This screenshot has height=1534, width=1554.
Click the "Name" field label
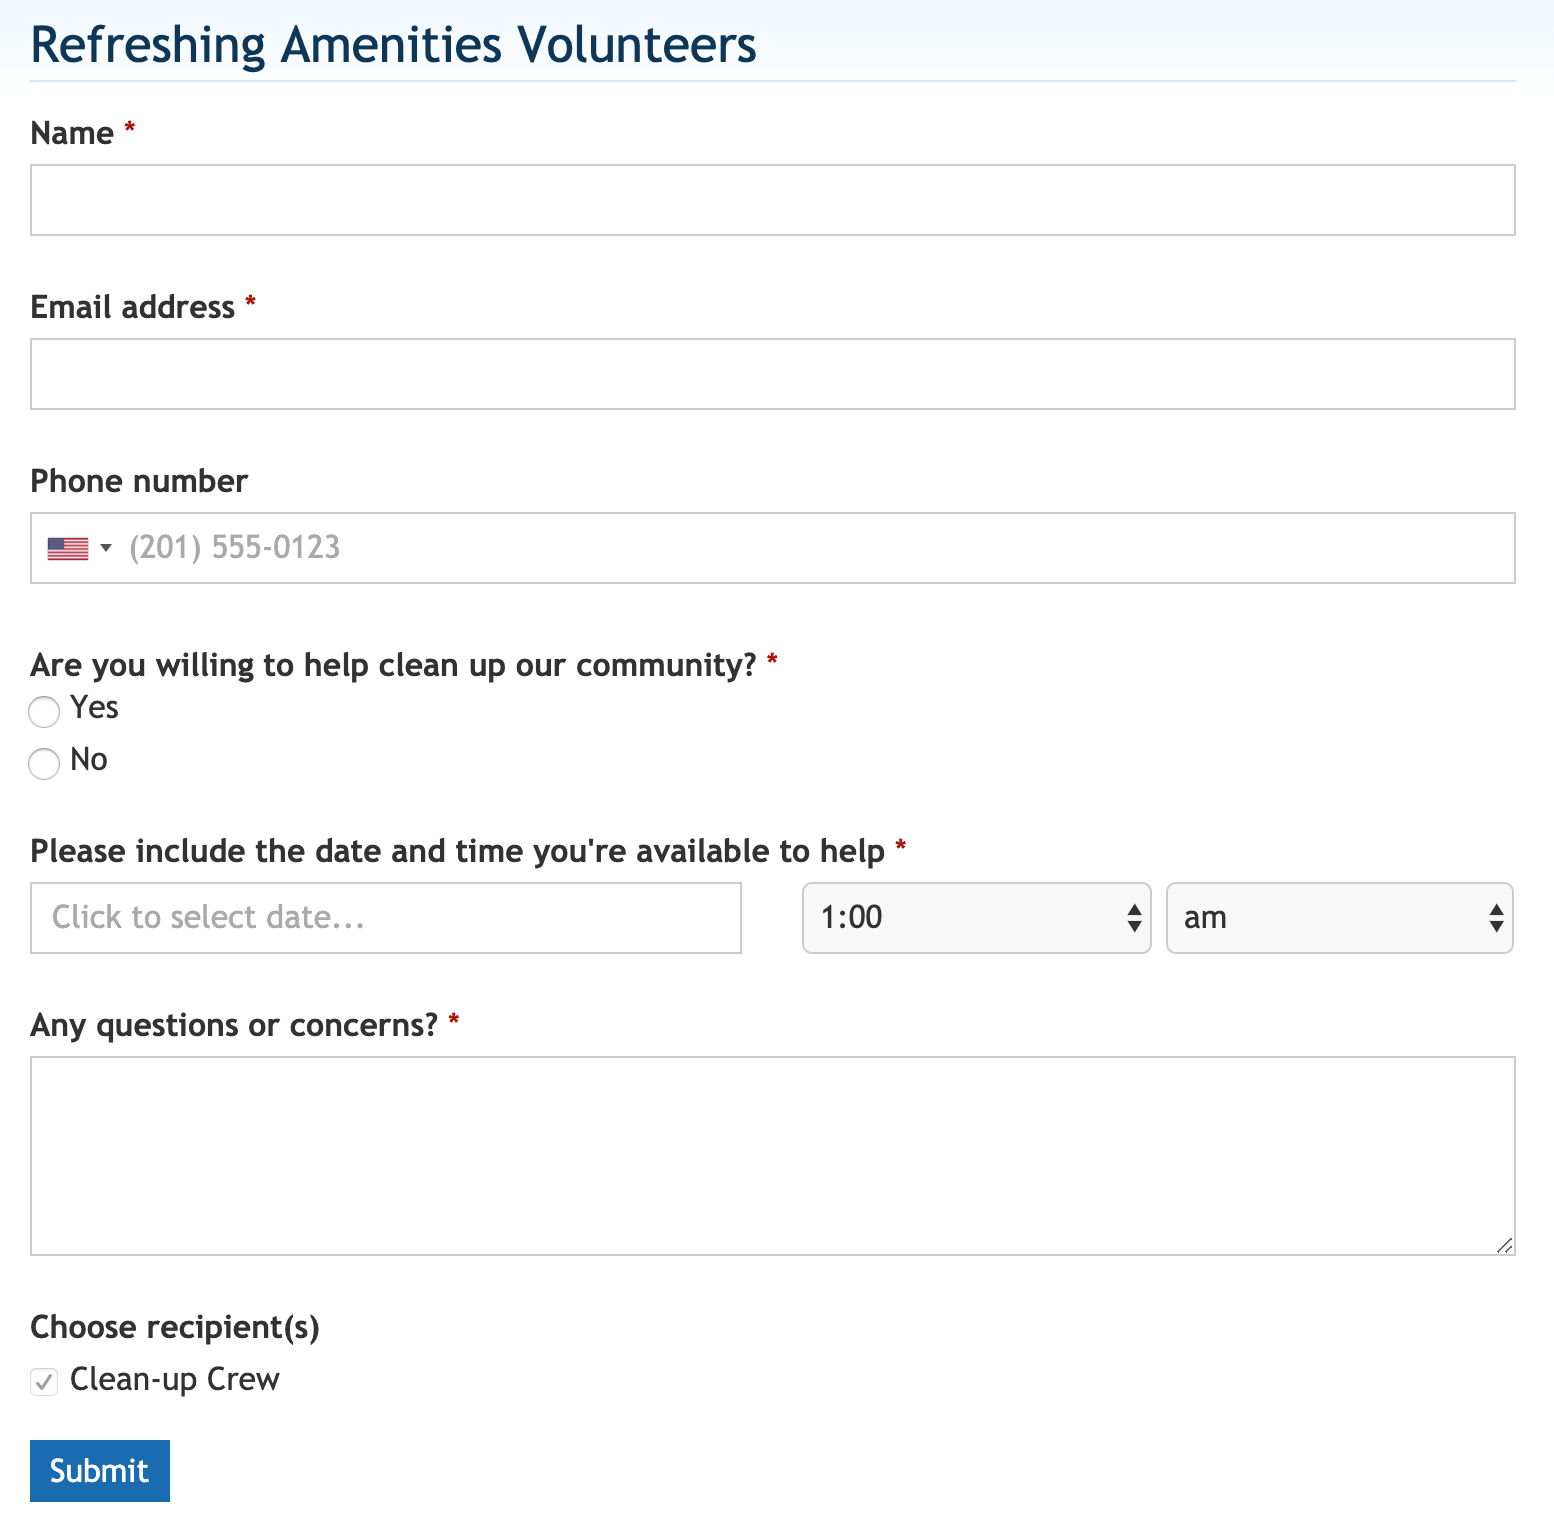coord(72,133)
